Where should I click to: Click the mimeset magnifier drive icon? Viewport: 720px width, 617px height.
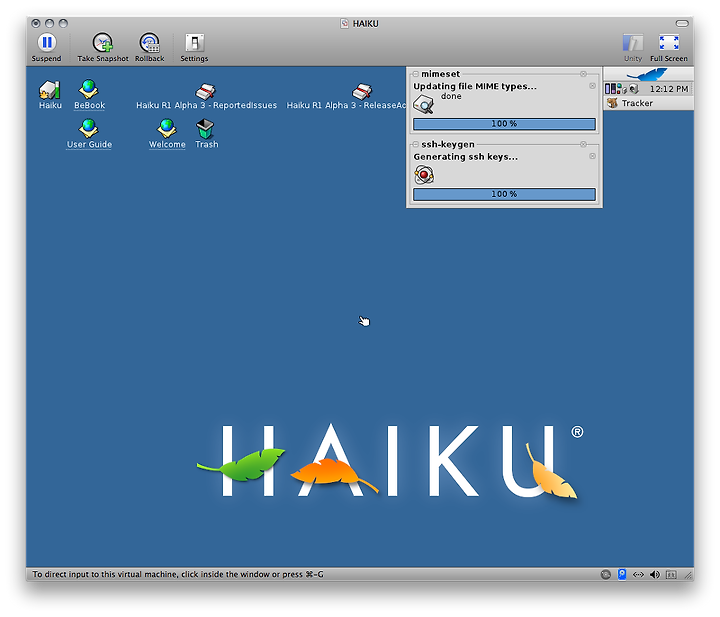(423, 104)
